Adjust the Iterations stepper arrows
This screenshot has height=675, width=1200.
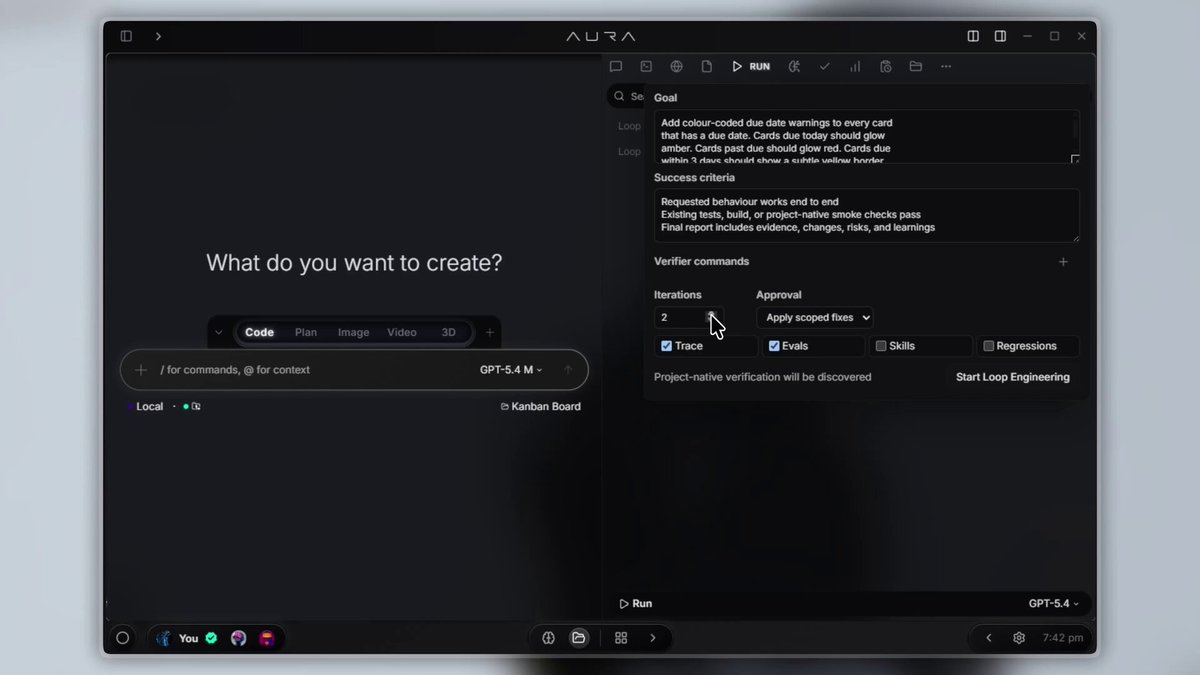tap(712, 317)
